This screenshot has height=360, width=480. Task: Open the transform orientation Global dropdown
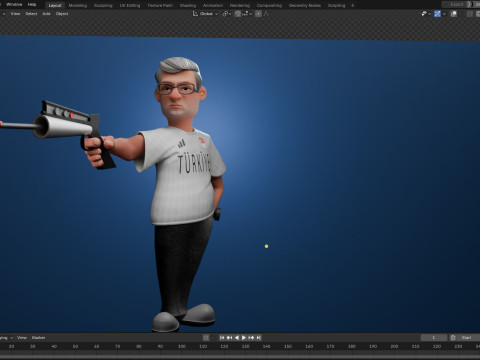pyautogui.click(x=205, y=14)
